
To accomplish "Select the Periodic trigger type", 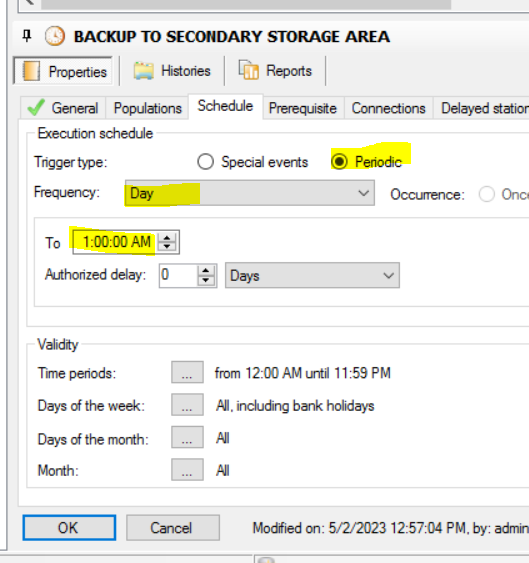I will tap(339, 162).
